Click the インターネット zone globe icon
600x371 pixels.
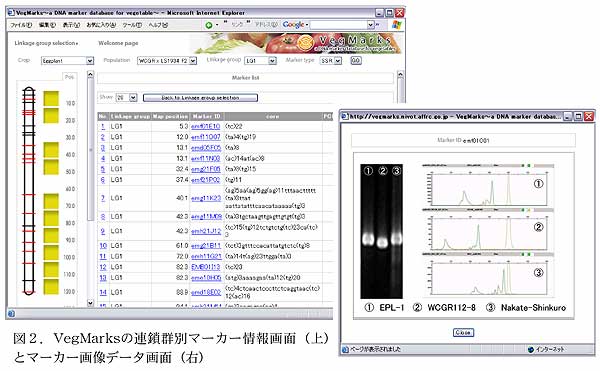pos(531,349)
